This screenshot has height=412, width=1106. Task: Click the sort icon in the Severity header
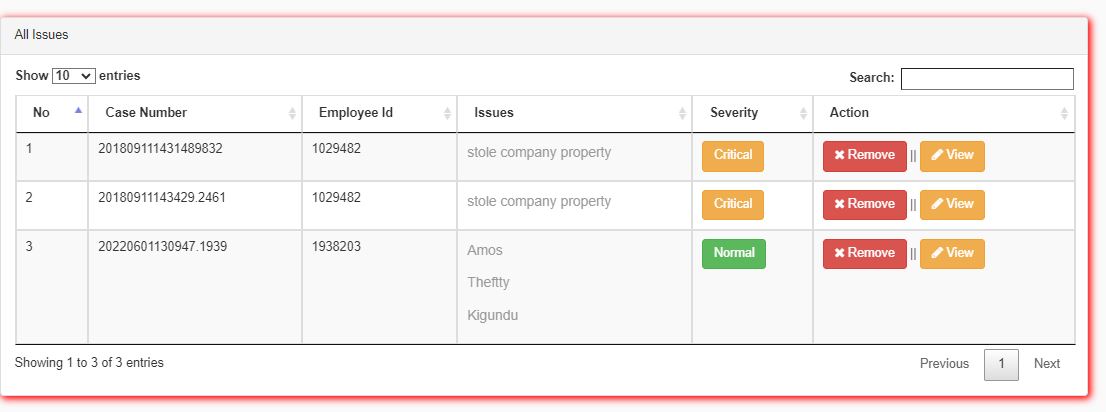point(803,114)
